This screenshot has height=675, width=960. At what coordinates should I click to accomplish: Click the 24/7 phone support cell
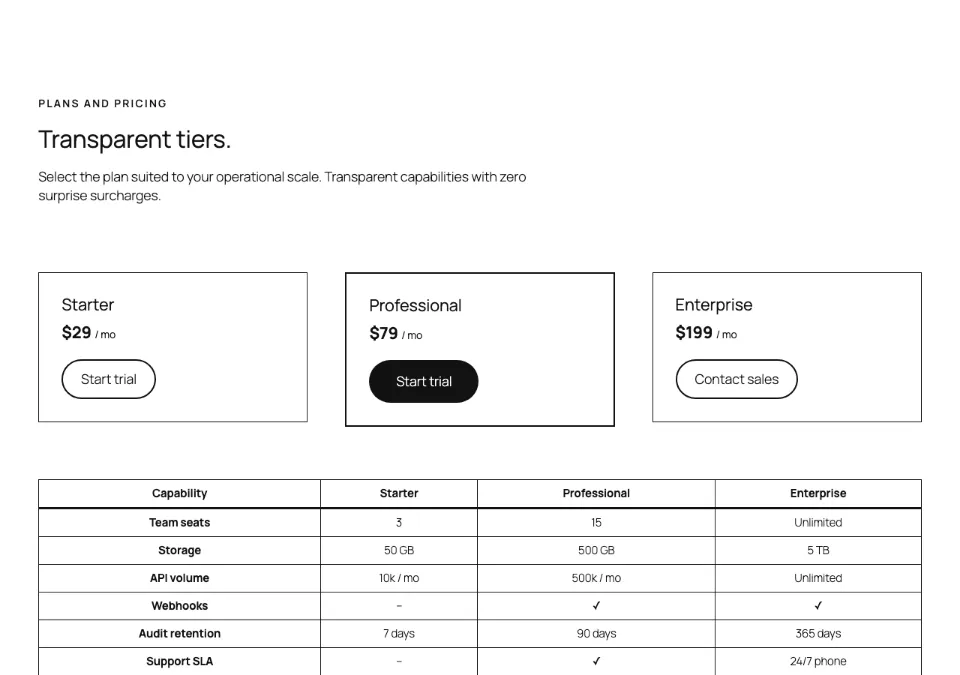point(818,661)
